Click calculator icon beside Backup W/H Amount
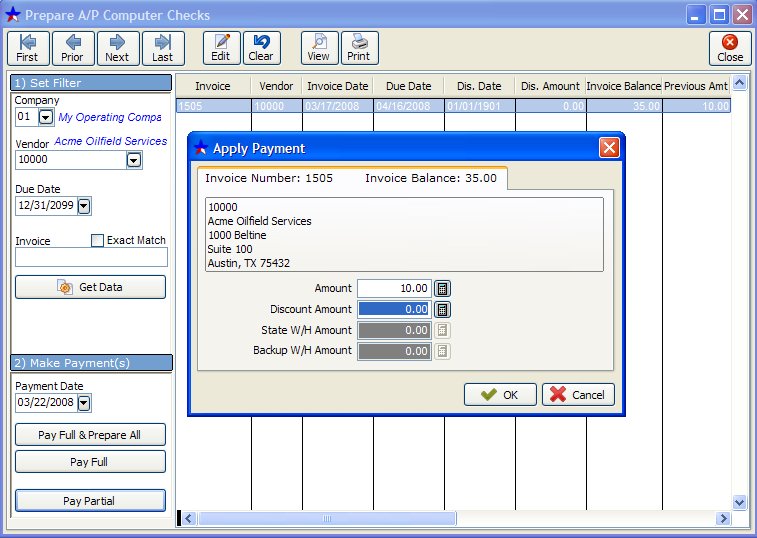This screenshot has width=757, height=538. click(x=442, y=351)
